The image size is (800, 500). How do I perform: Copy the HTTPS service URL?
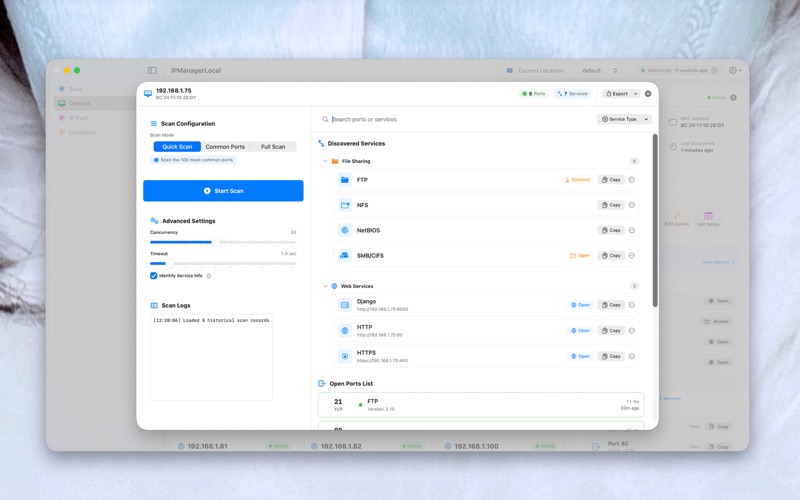click(x=611, y=356)
